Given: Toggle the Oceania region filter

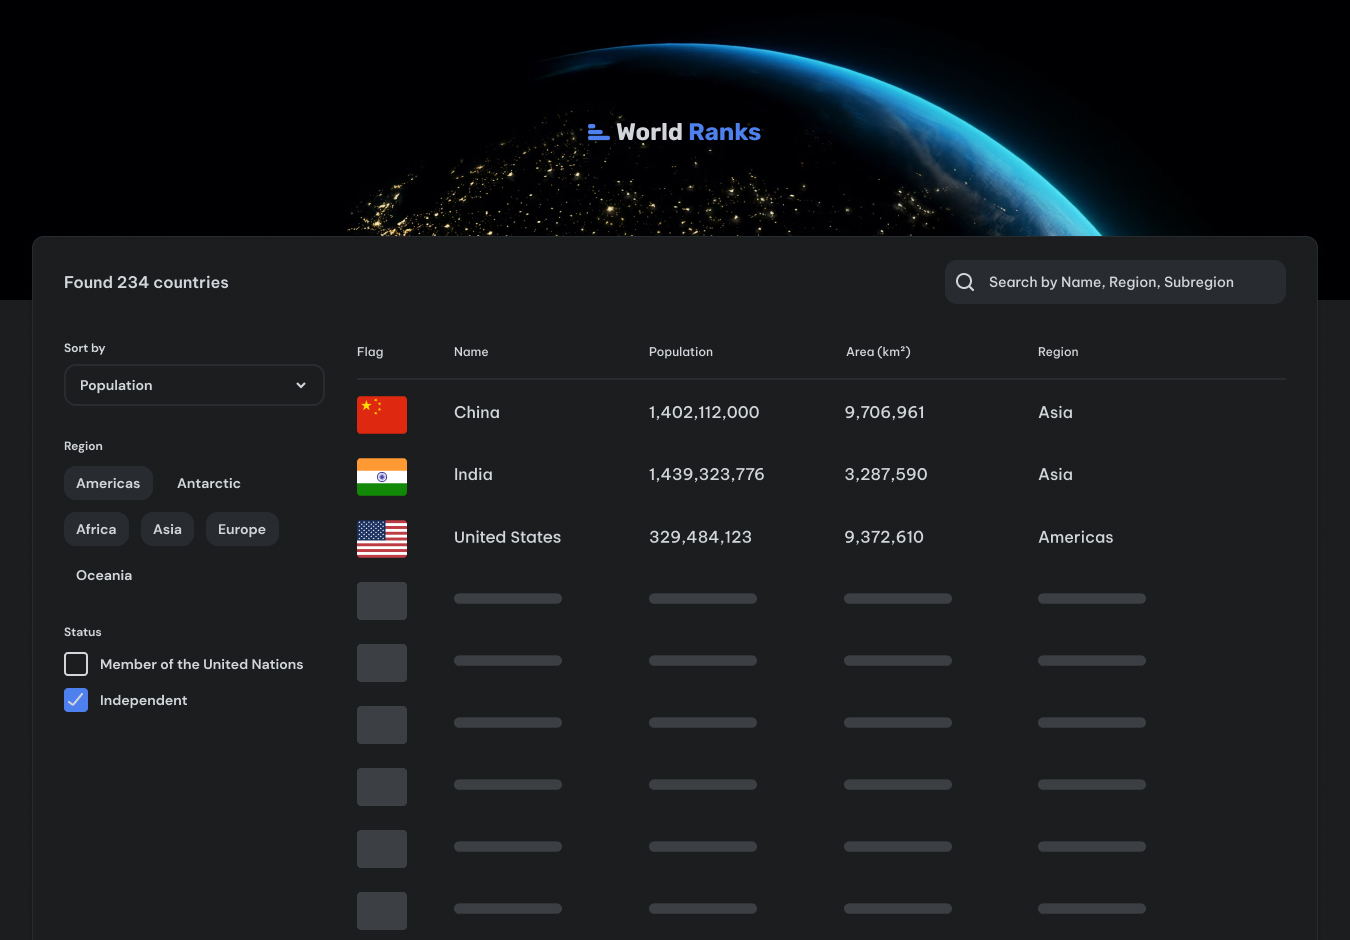Looking at the screenshot, I should [104, 575].
